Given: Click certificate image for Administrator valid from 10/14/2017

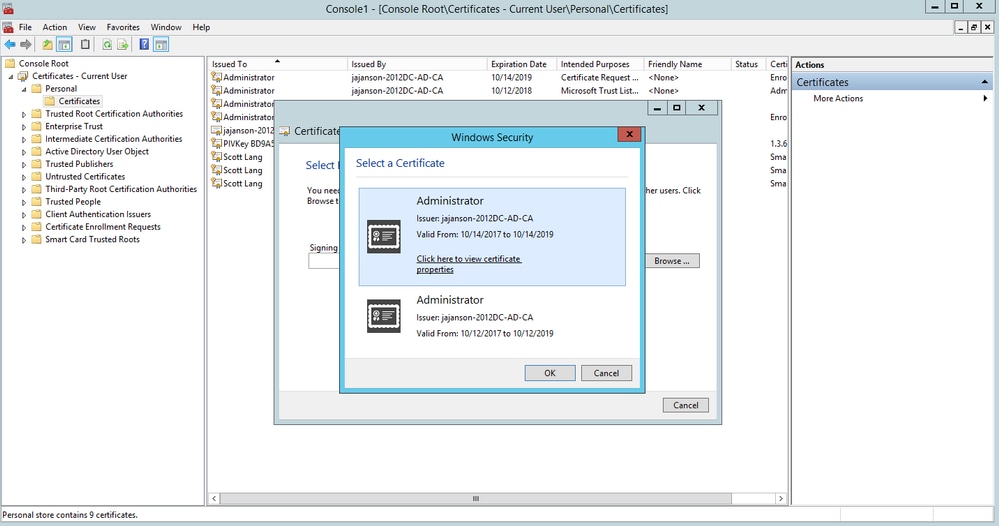Looking at the screenshot, I should click(384, 237).
